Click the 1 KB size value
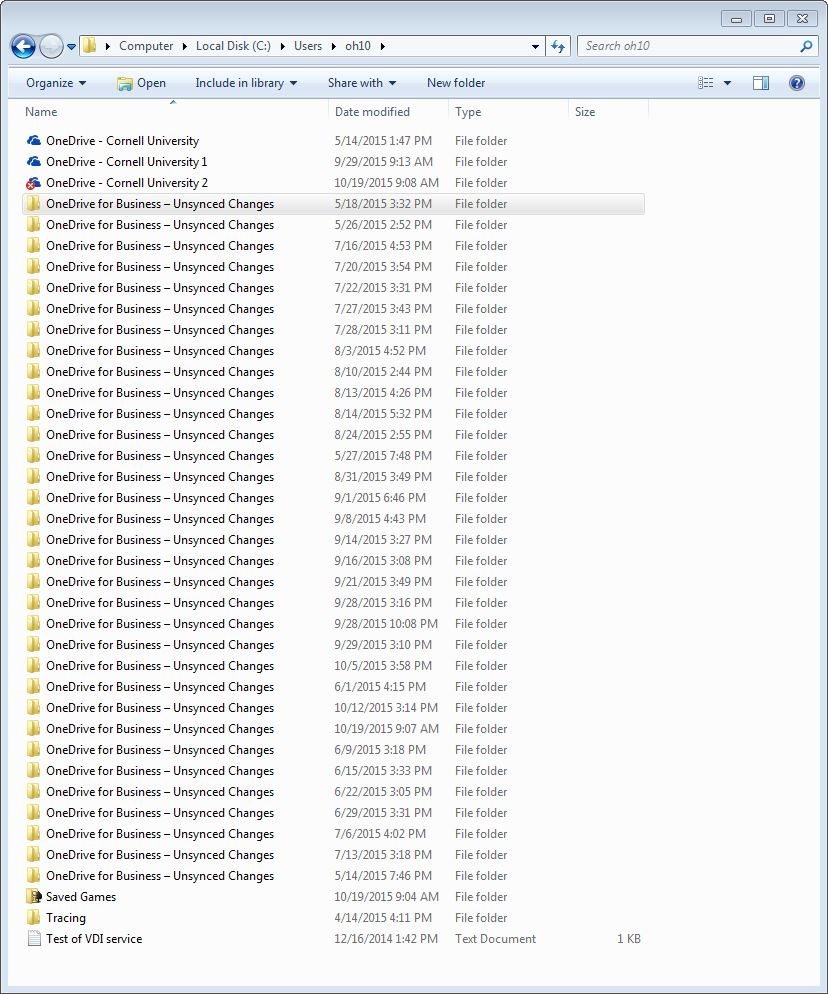Image resolution: width=828 pixels, height=994 pixels. [629, 938]
